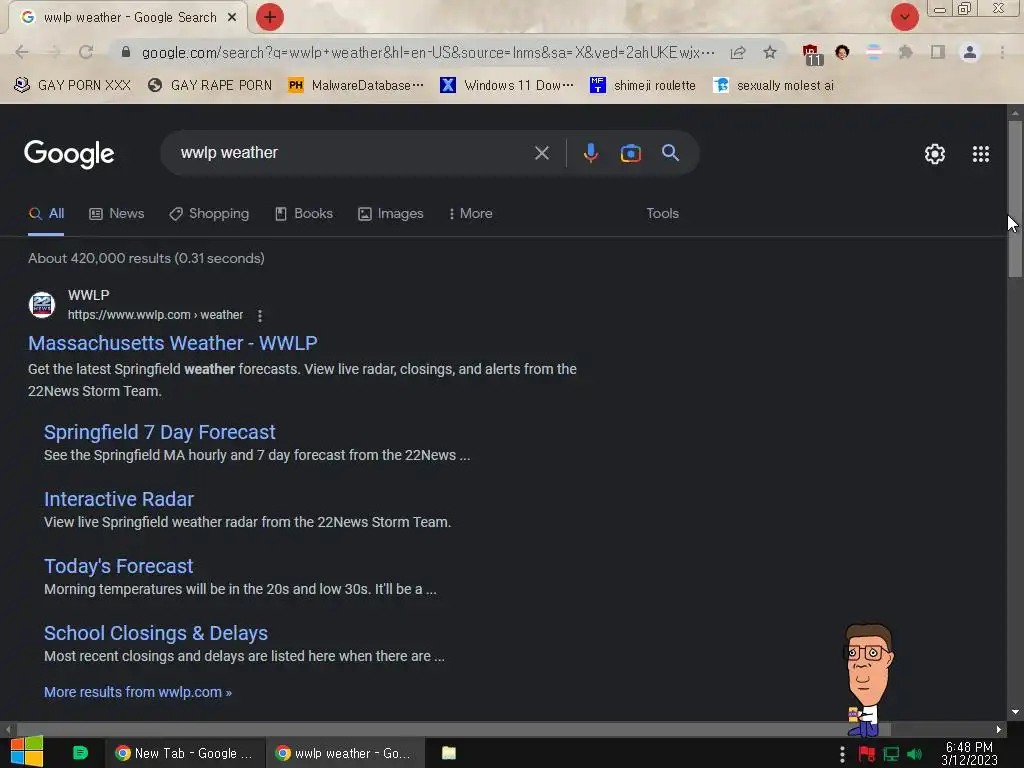Close the wwlp weather browser tab

pyautogui.click(x=232, y=18)
